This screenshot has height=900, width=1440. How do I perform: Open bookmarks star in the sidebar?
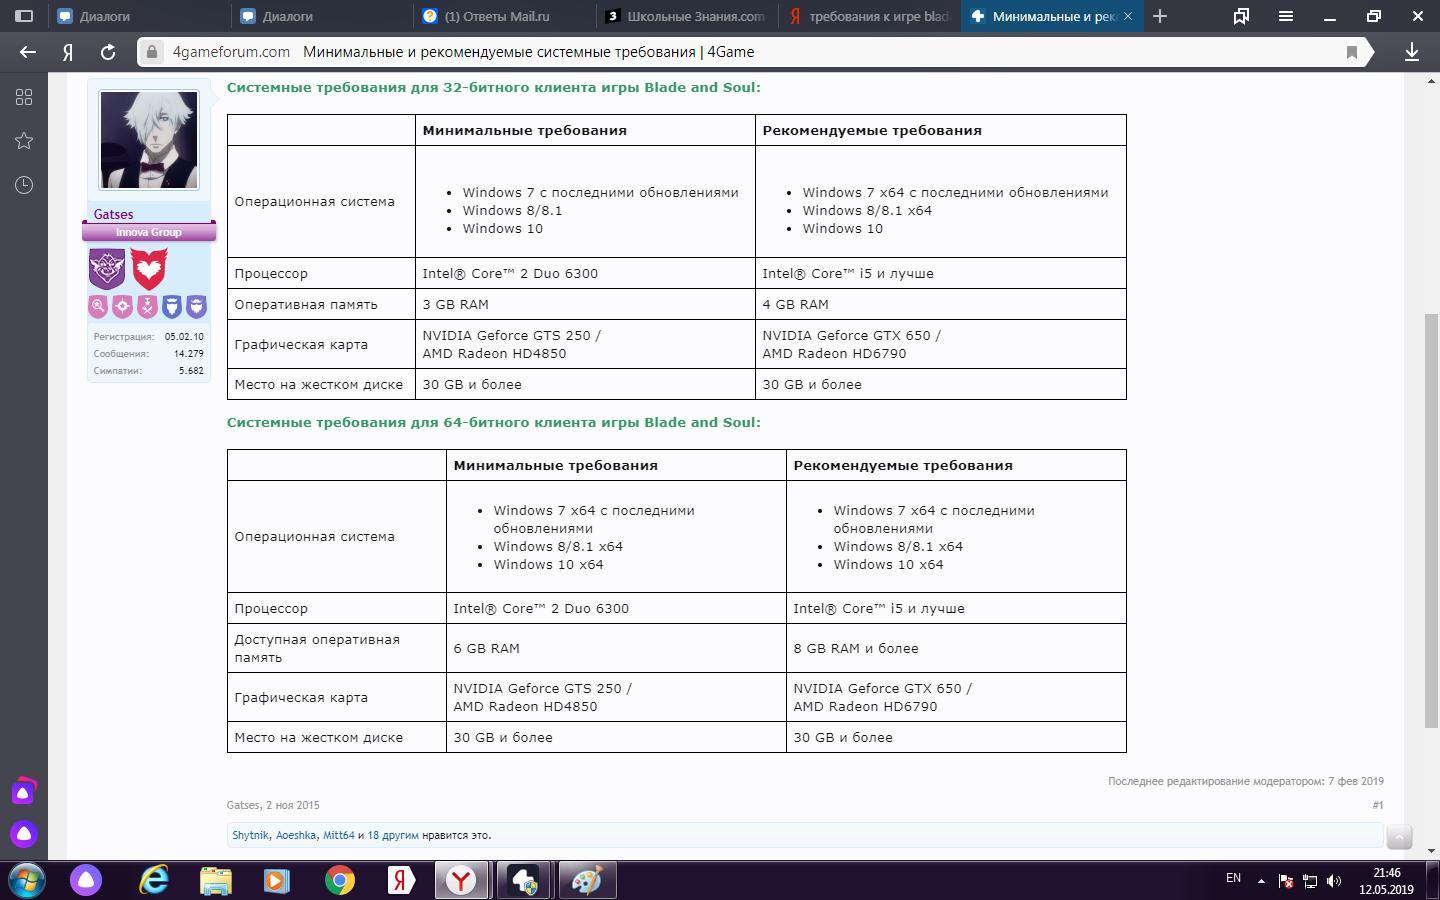click(24, 141)
